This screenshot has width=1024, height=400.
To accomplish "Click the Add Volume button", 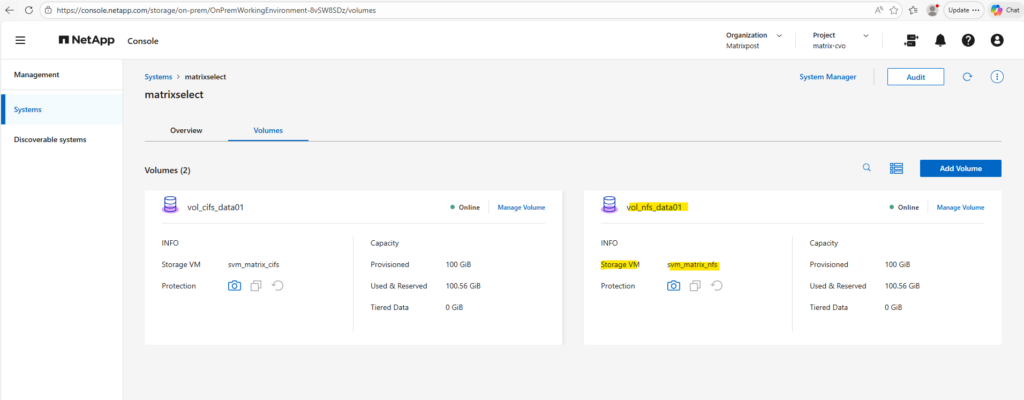I will click(x=960, y=169).
